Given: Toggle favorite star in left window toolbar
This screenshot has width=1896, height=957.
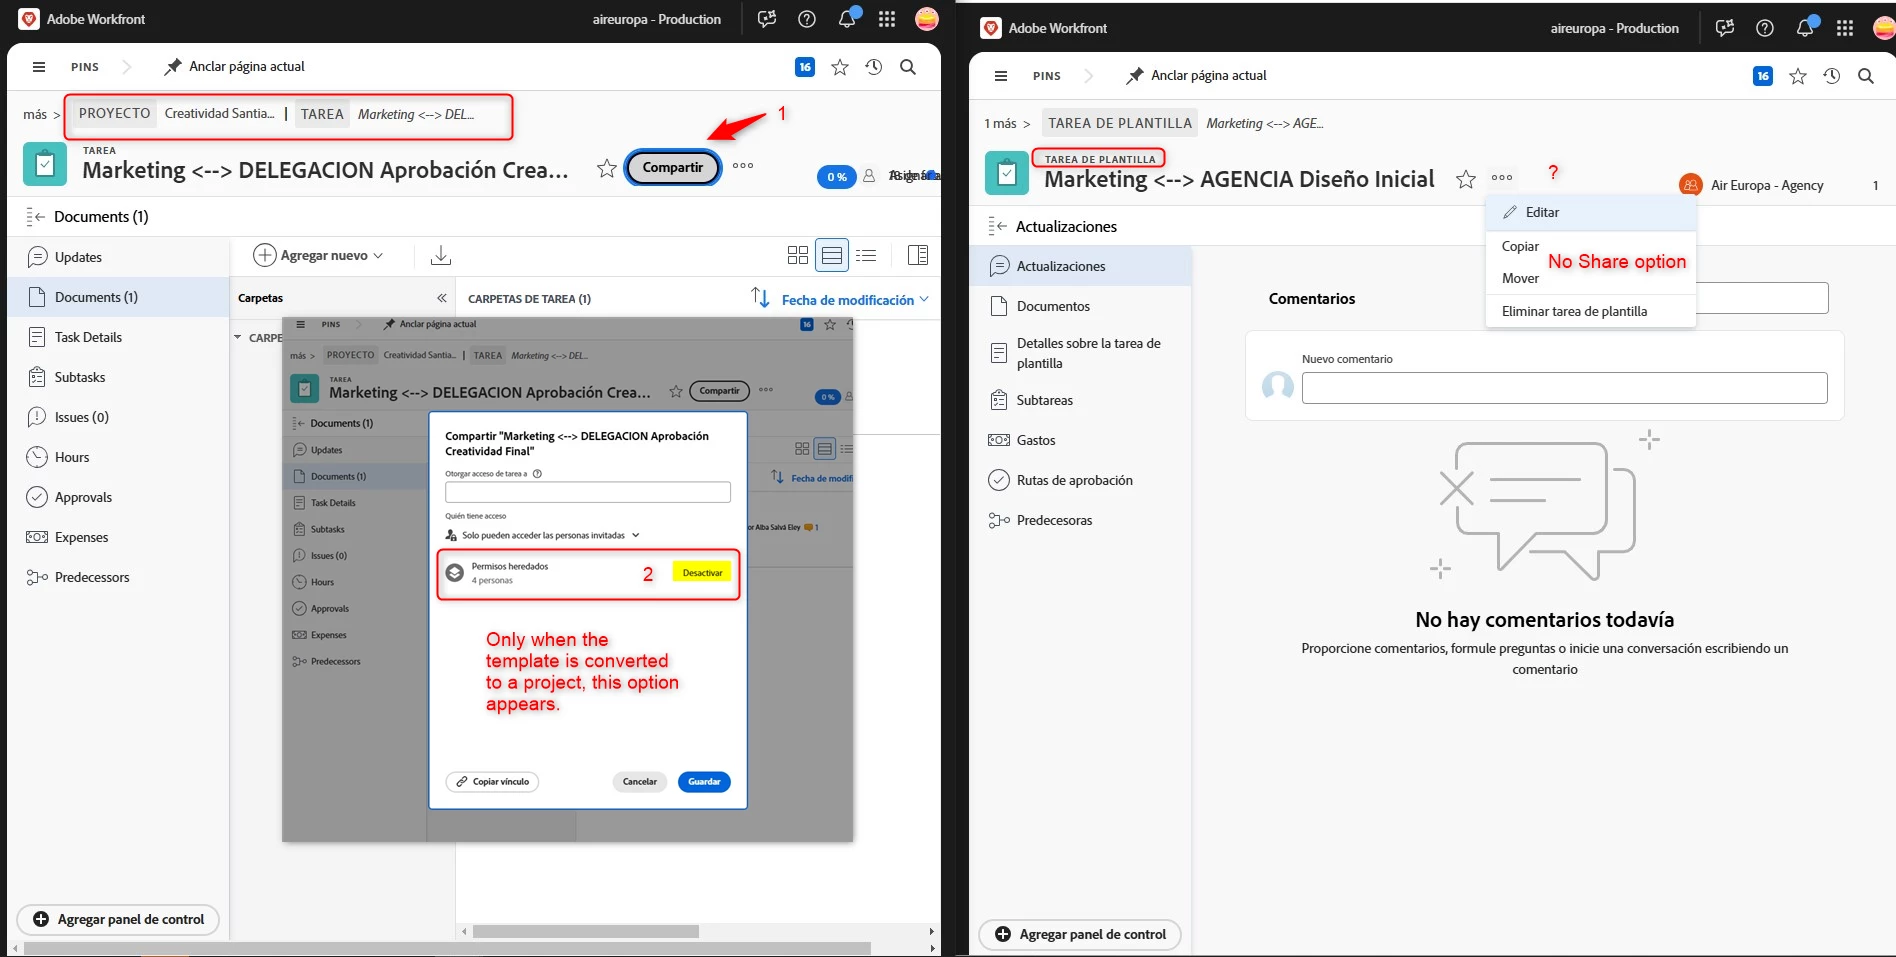Looking at the screenshot, I should [840, 67].
